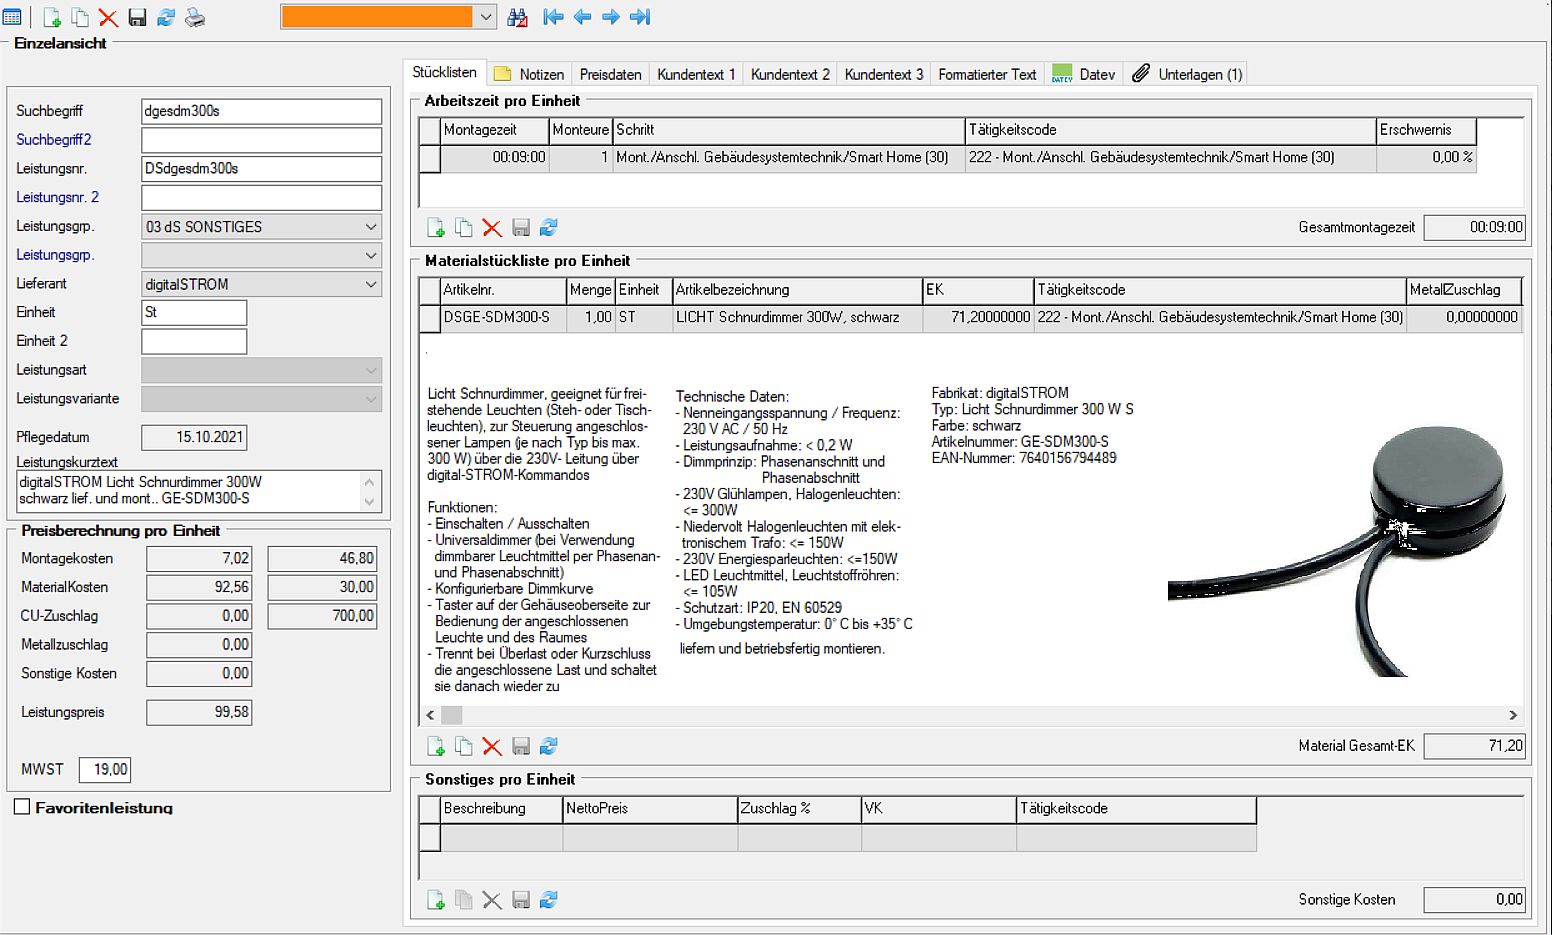Click the material list horizontal scrollbar right arrow
Image resolution: width=1553 pixels, height=935 pixels.
click(x=1513, y=715)
